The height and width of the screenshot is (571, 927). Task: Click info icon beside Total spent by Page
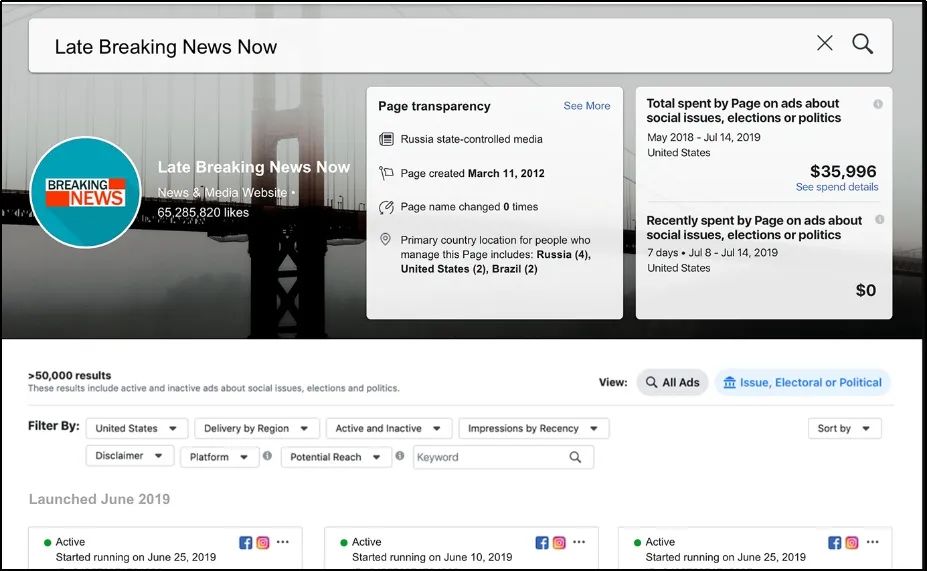pos(878,104)
